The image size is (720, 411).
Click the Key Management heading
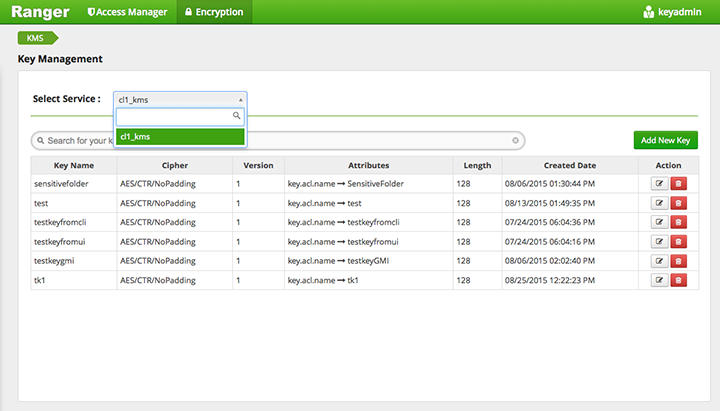(x=60, y=59)
